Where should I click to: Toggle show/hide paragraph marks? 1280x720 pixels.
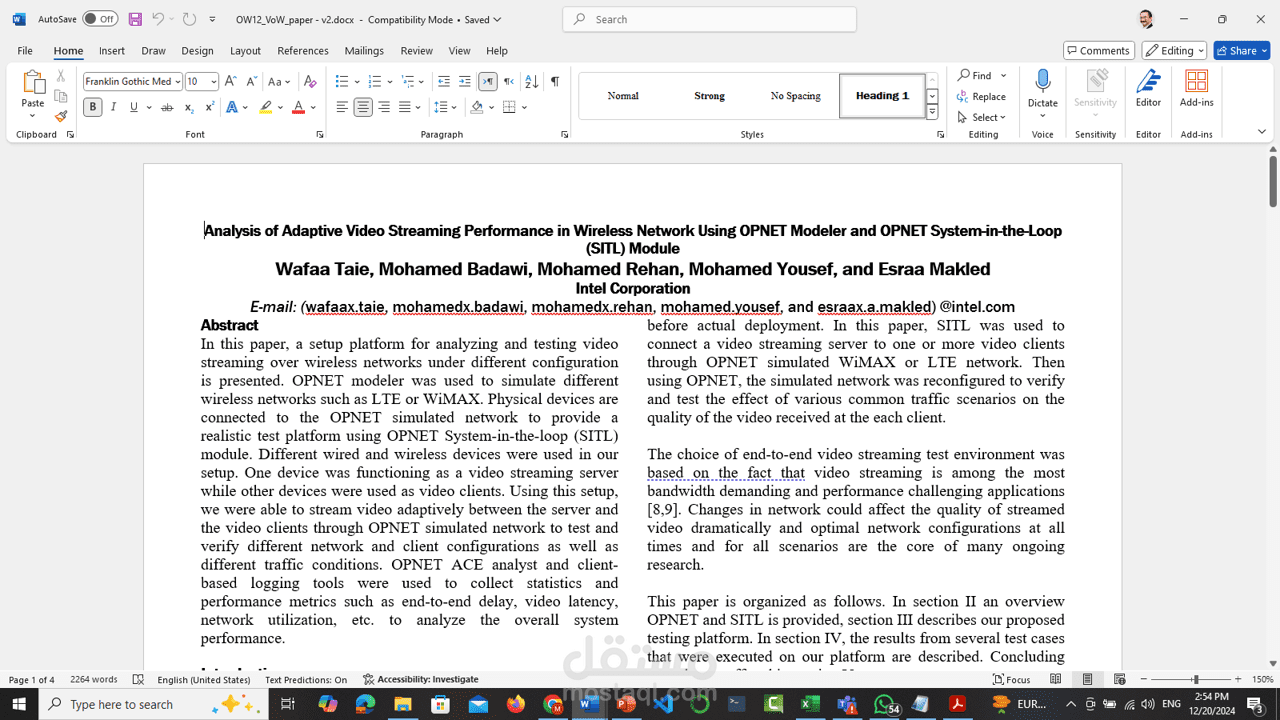(x=554, y=82)
